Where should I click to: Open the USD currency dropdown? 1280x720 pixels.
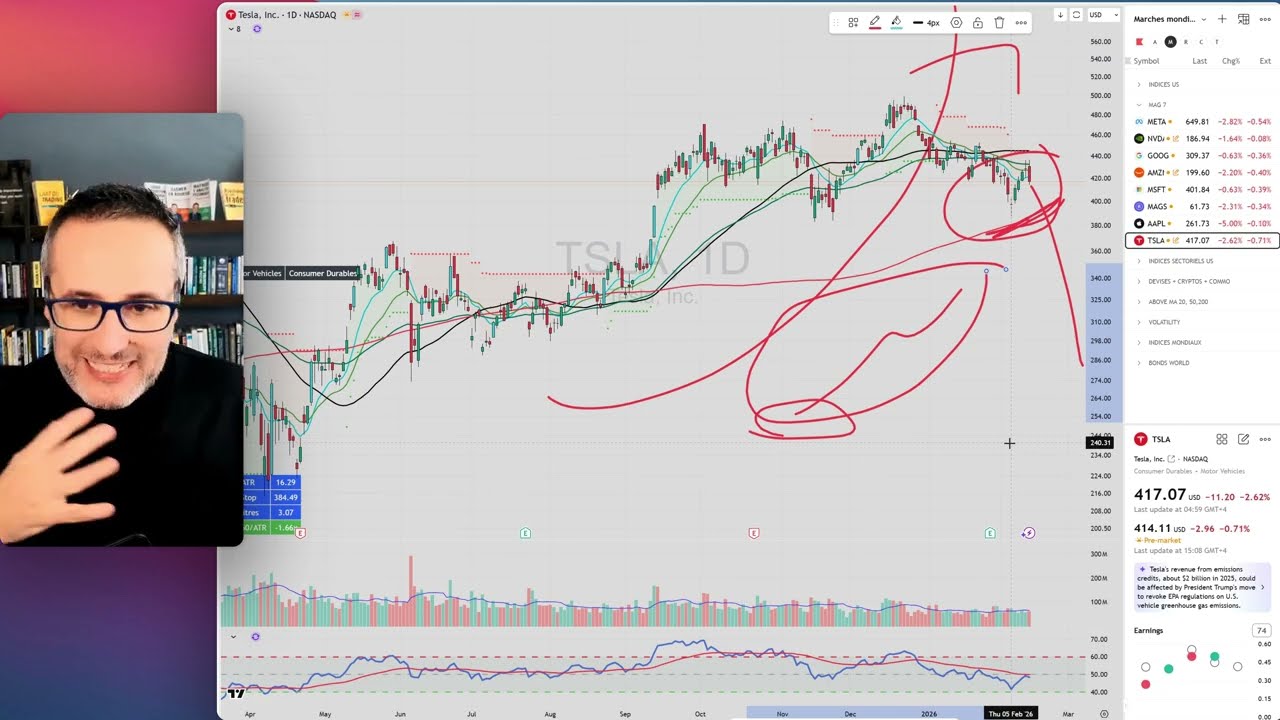tap(1102, 15)
